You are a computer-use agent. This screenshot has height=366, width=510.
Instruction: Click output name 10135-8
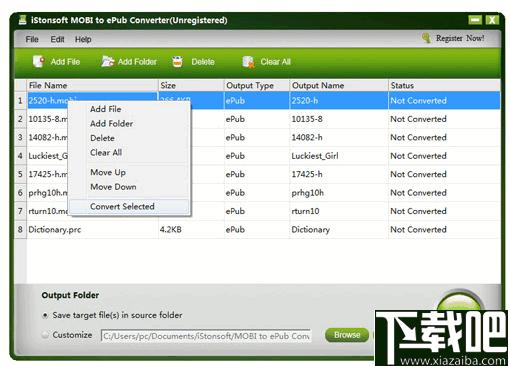pos(307,119)
